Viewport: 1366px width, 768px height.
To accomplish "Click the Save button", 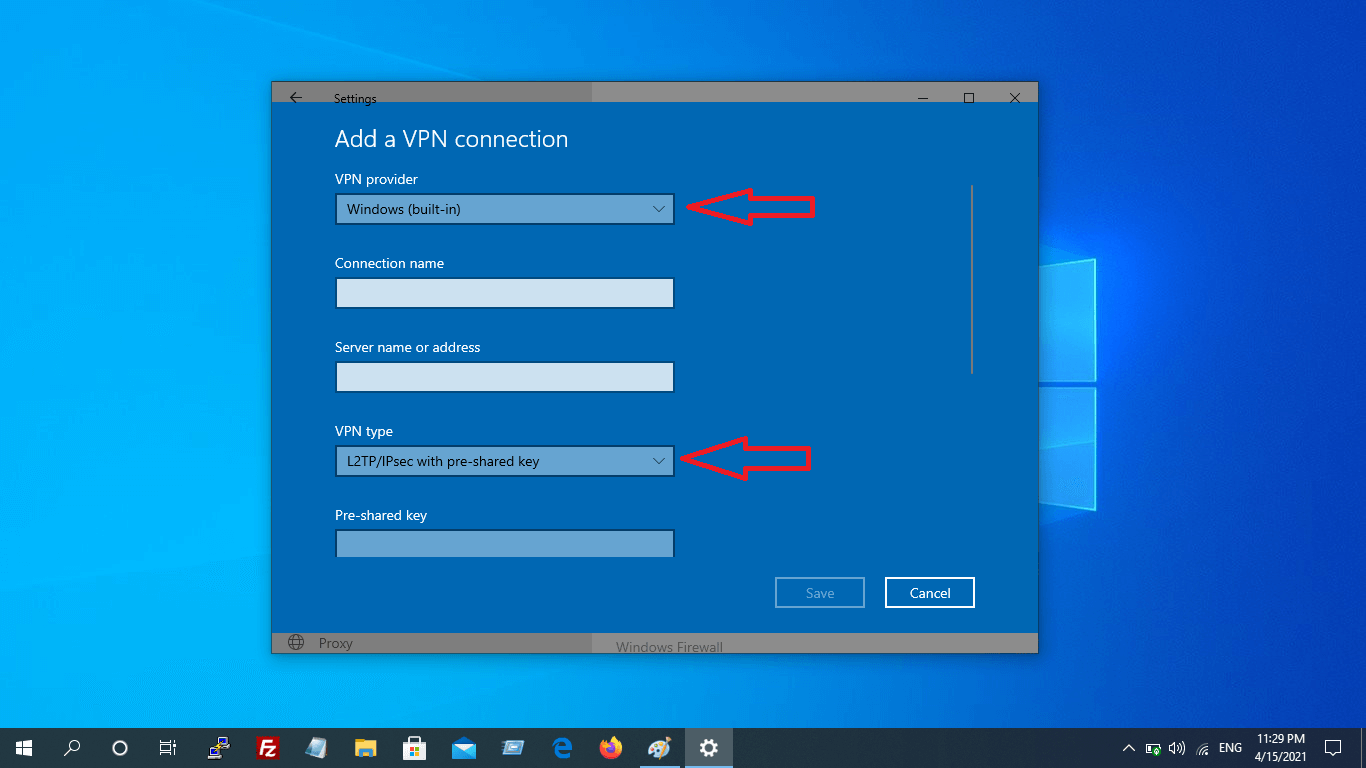I will [x=819, y=593].
